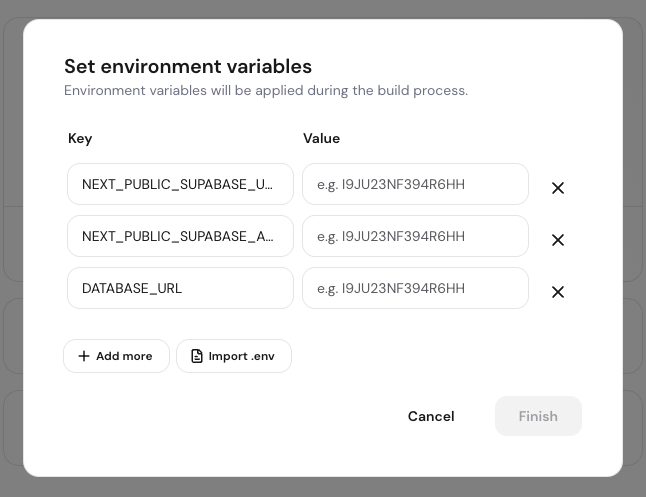Remove the NEXT_PUBLIC_SUPABASE_A... variable row
Viewport: 646px width, 497px height.
point(558,240)
